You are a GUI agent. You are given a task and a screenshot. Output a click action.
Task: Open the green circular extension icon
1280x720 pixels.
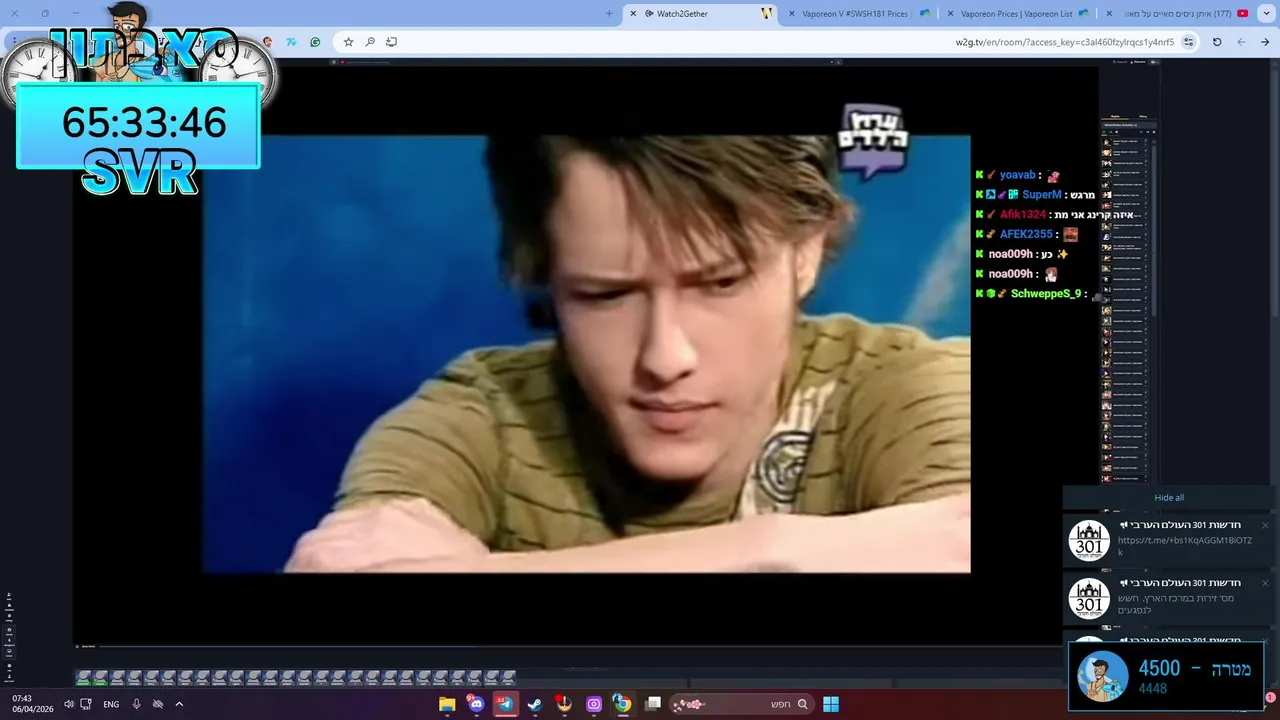pos(315,42)
